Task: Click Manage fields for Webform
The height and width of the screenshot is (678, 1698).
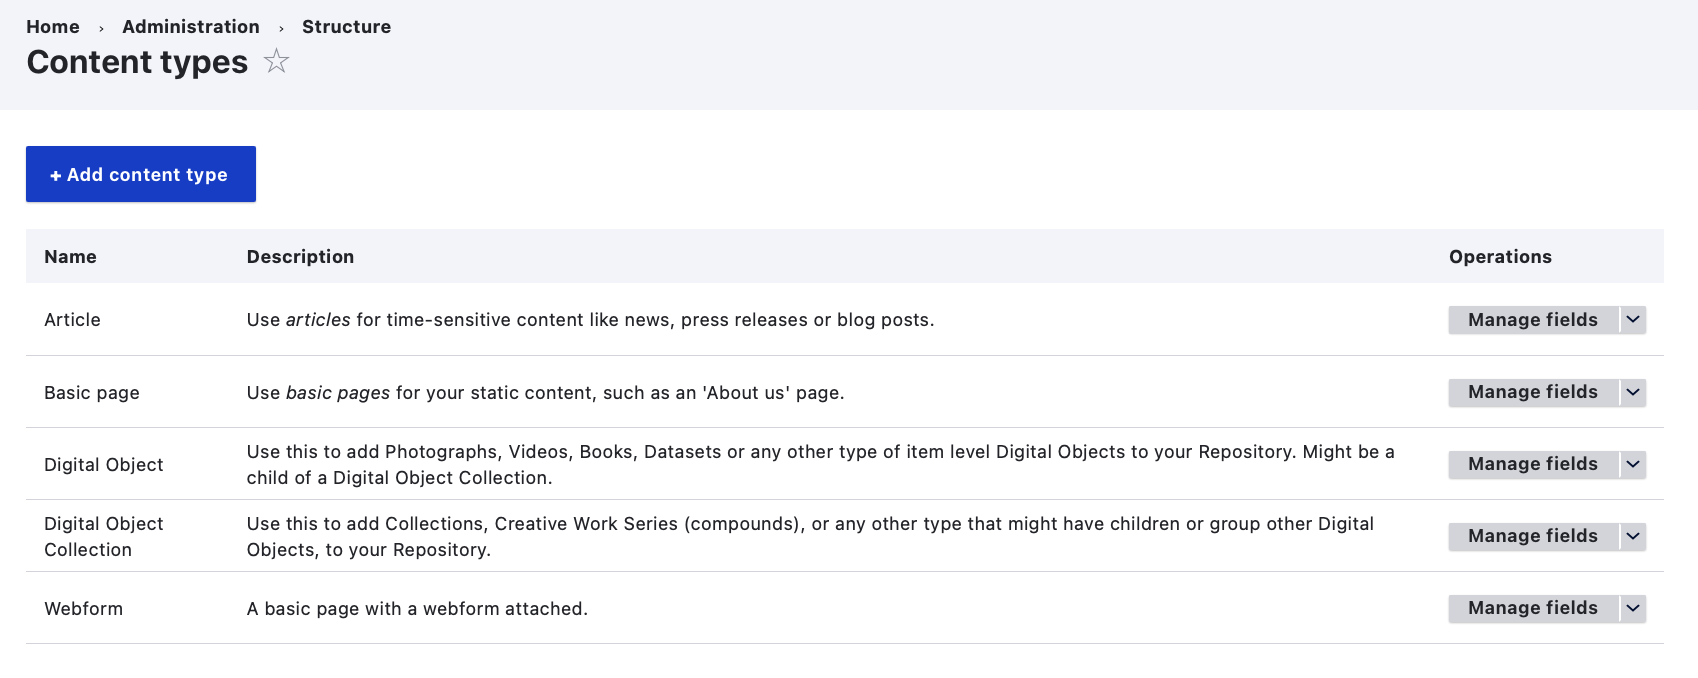Action: click(x=1532, y=608)
